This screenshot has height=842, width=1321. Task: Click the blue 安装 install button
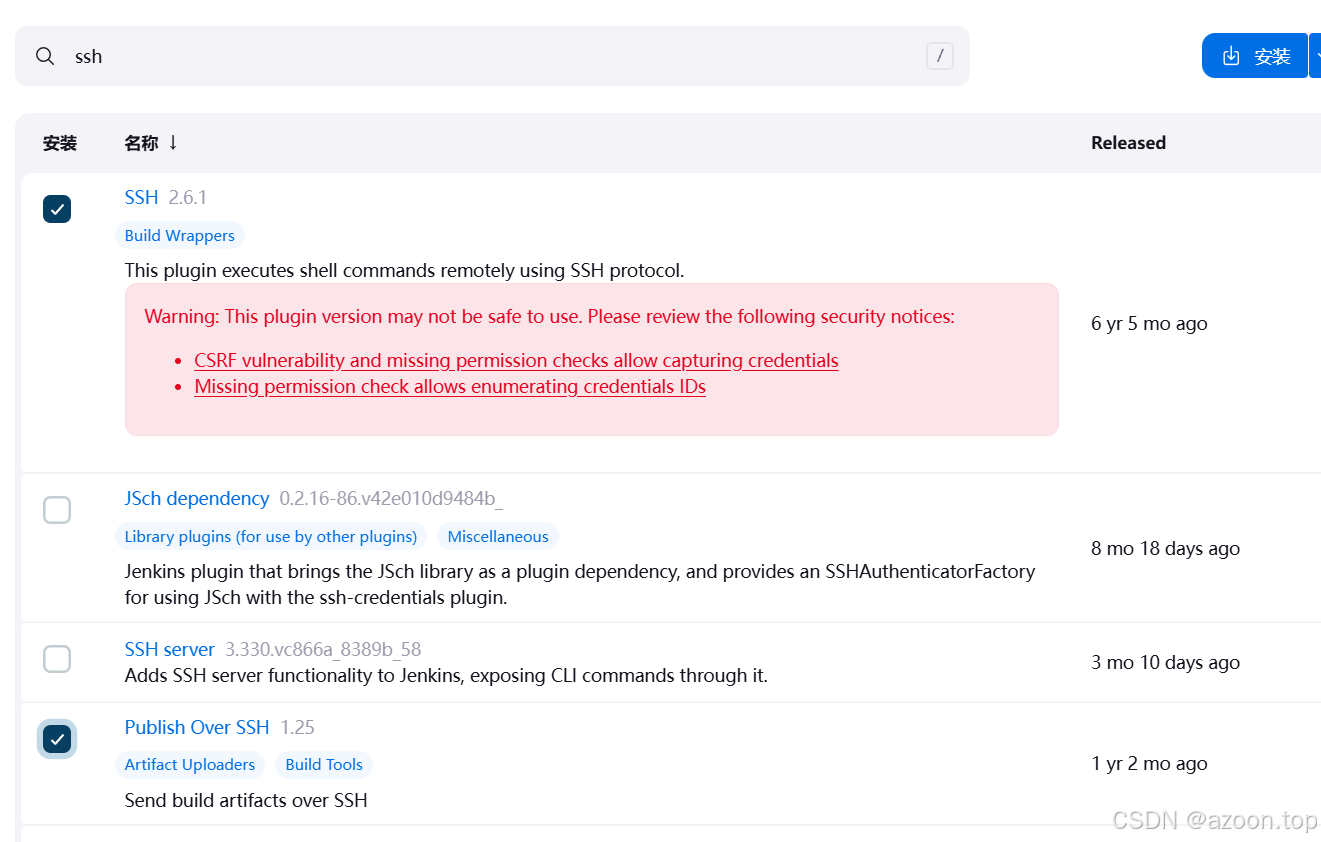pyautogui.click(x=1255, y=56)
